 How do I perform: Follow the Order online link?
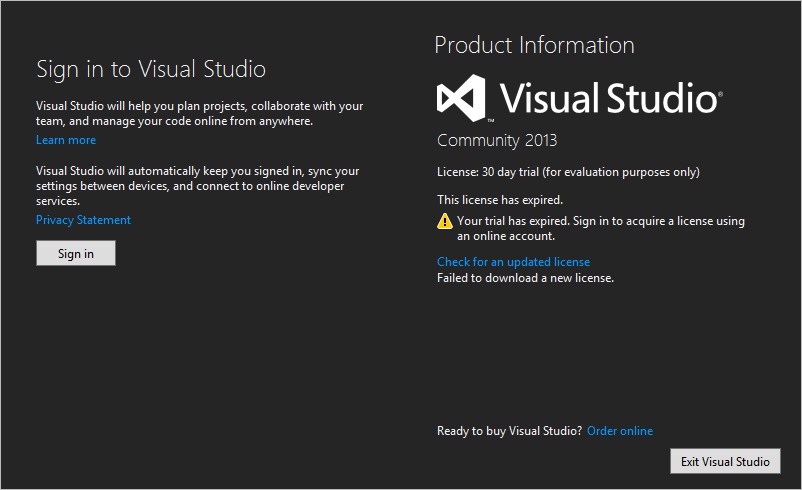[x=620, y=431]
